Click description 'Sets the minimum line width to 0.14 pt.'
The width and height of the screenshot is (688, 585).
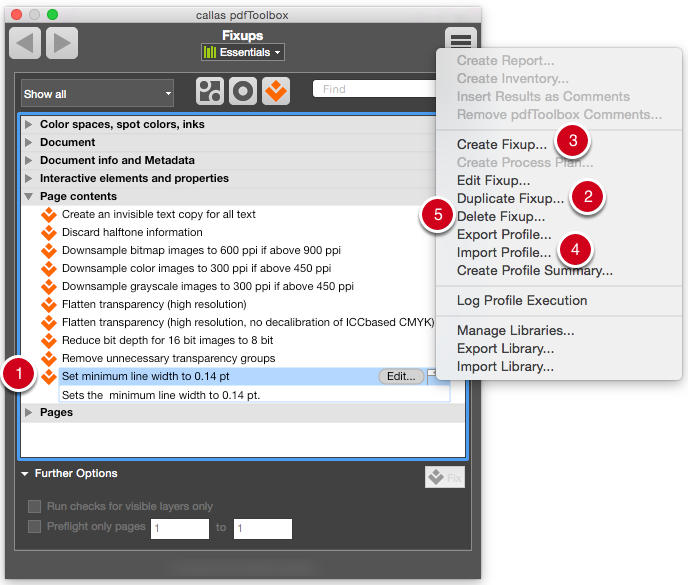click(161, 395)
